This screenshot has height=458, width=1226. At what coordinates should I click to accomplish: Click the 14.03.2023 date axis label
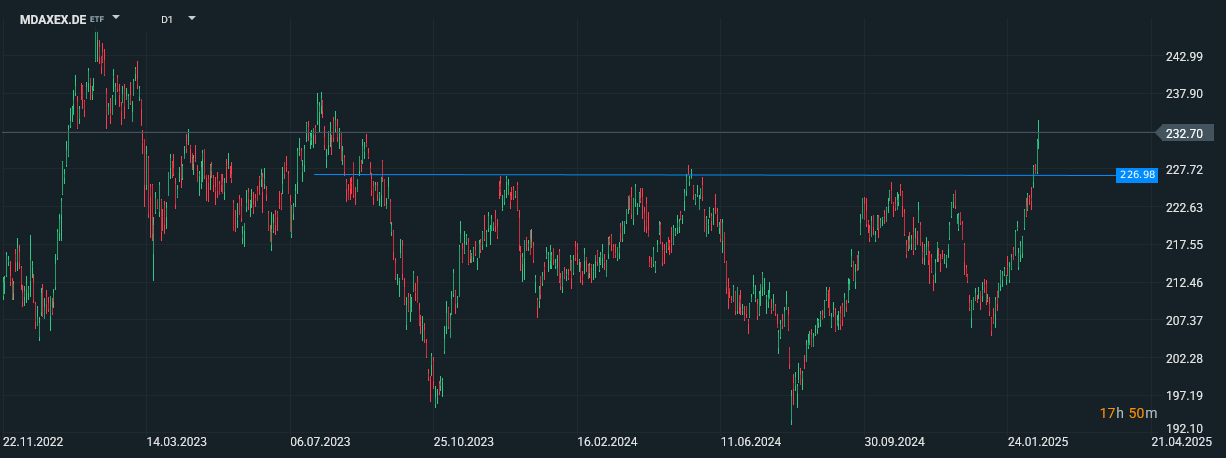pos(177,441)
